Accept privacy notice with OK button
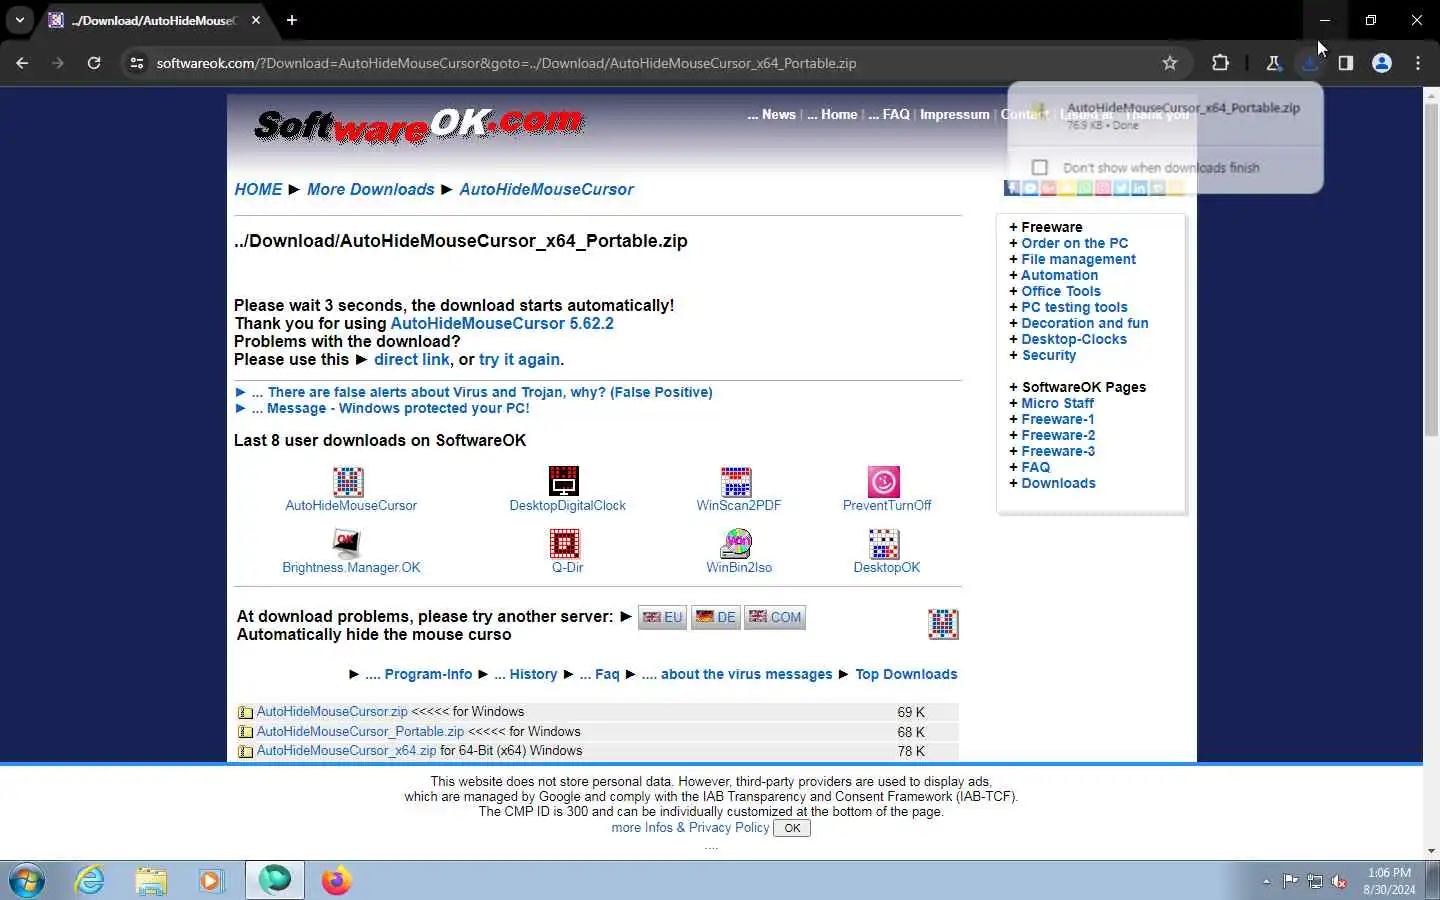 792,828
